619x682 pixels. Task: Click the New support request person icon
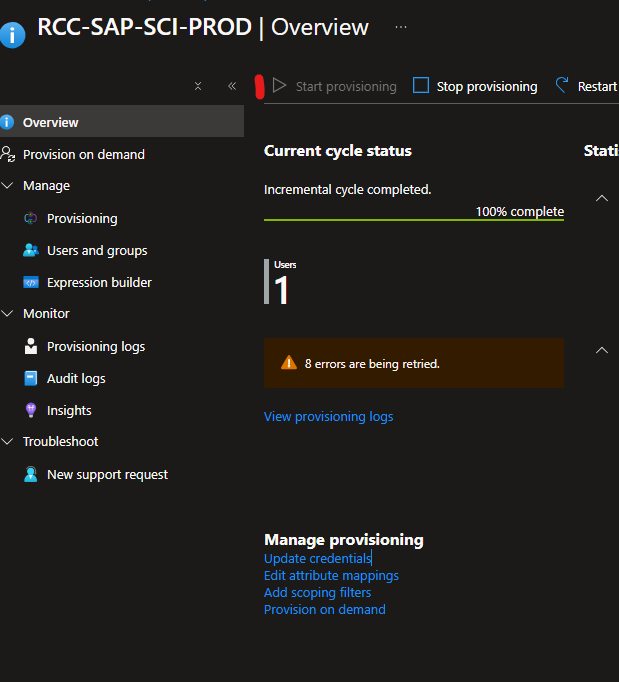[30, 474]
